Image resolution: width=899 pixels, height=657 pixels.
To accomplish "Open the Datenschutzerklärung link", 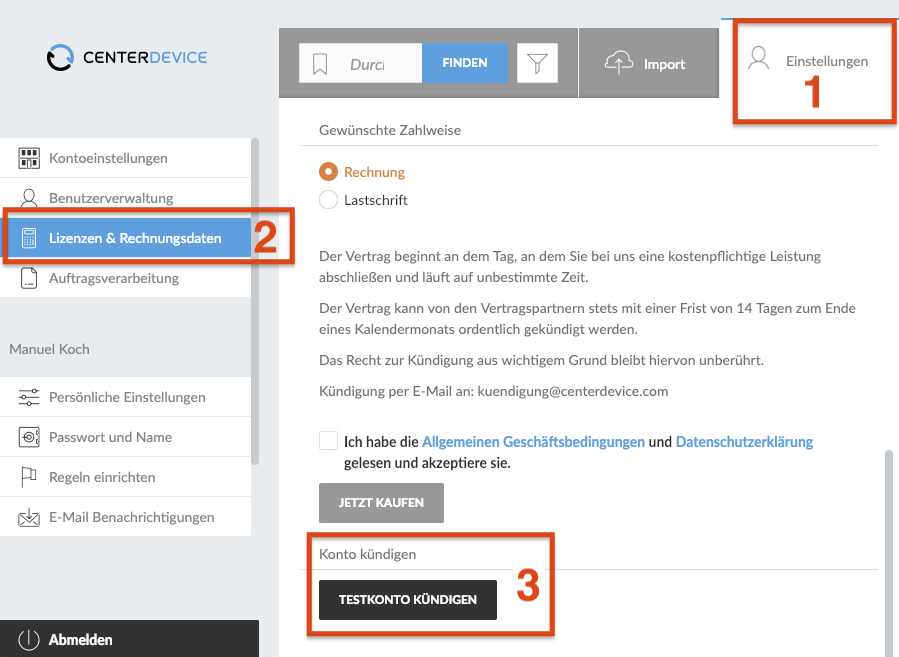I will pos(744,442).
